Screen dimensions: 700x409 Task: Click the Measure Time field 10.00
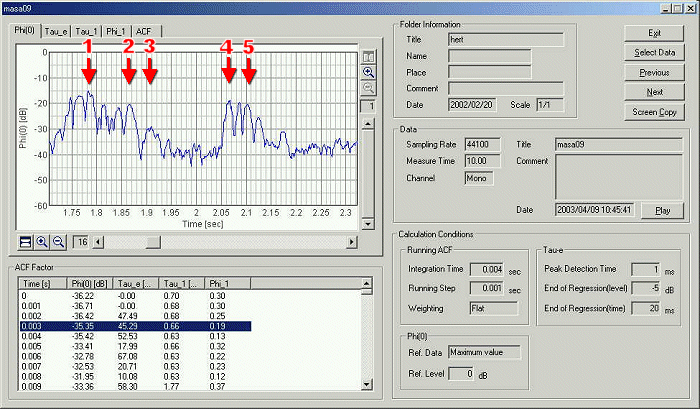(x=482, y=161)
